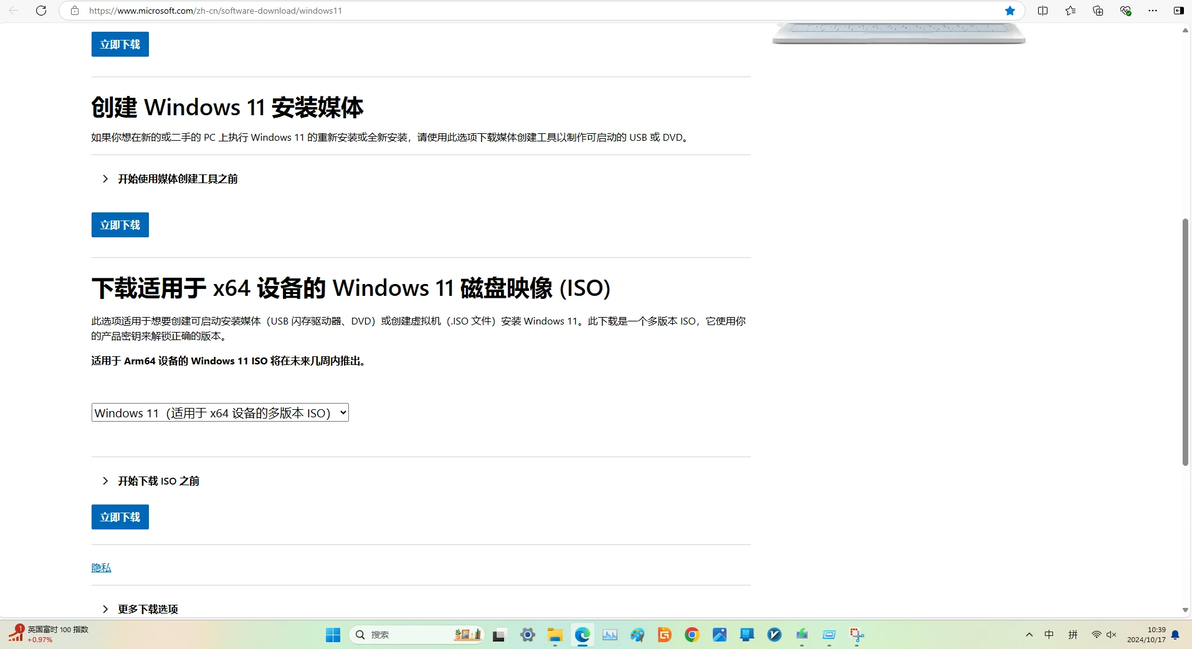This screenshot has height=649, width=1192.
Task: Click 立即下载 under the ISO section
Action: (120, 517)
